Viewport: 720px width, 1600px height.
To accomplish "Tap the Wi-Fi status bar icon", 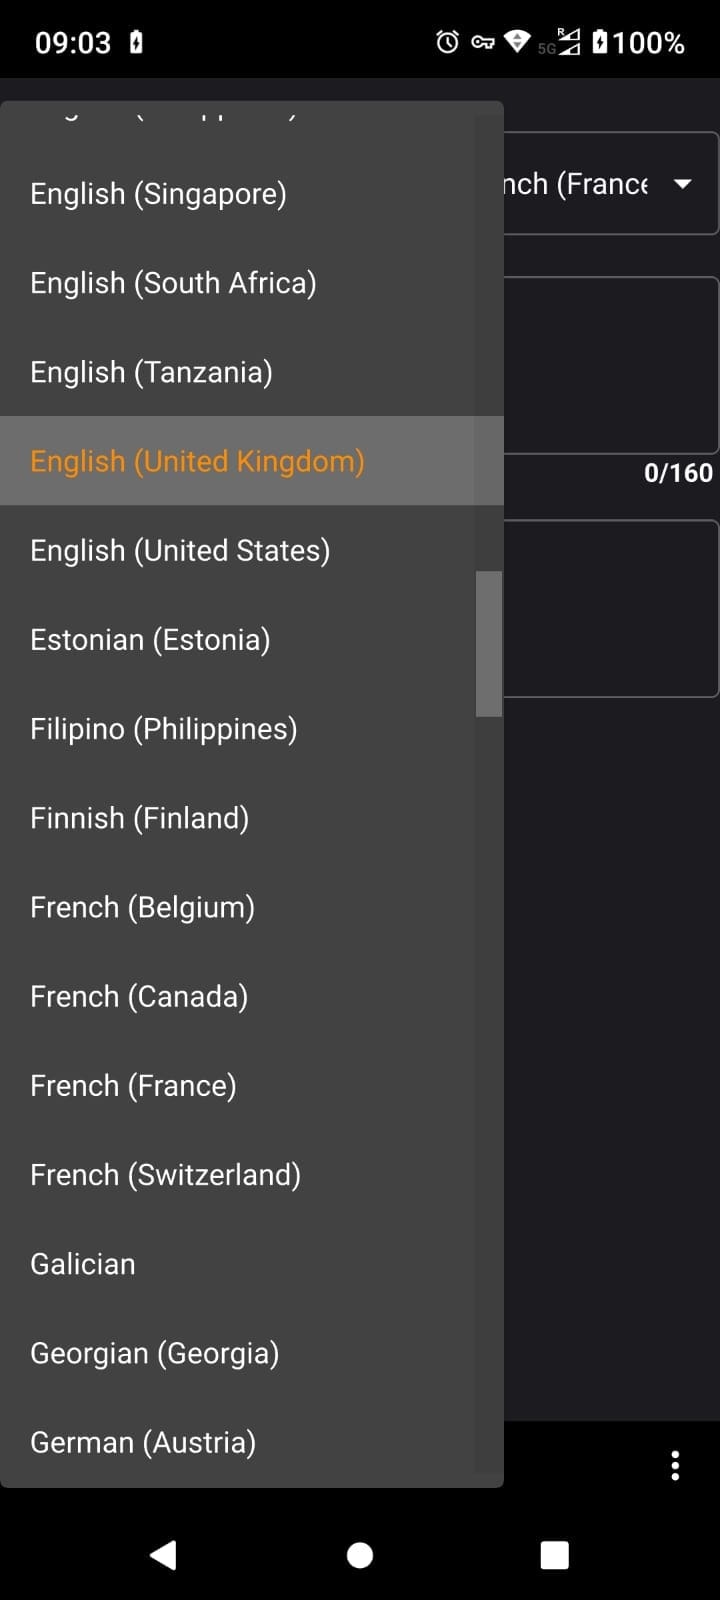I will pos(517,42).
